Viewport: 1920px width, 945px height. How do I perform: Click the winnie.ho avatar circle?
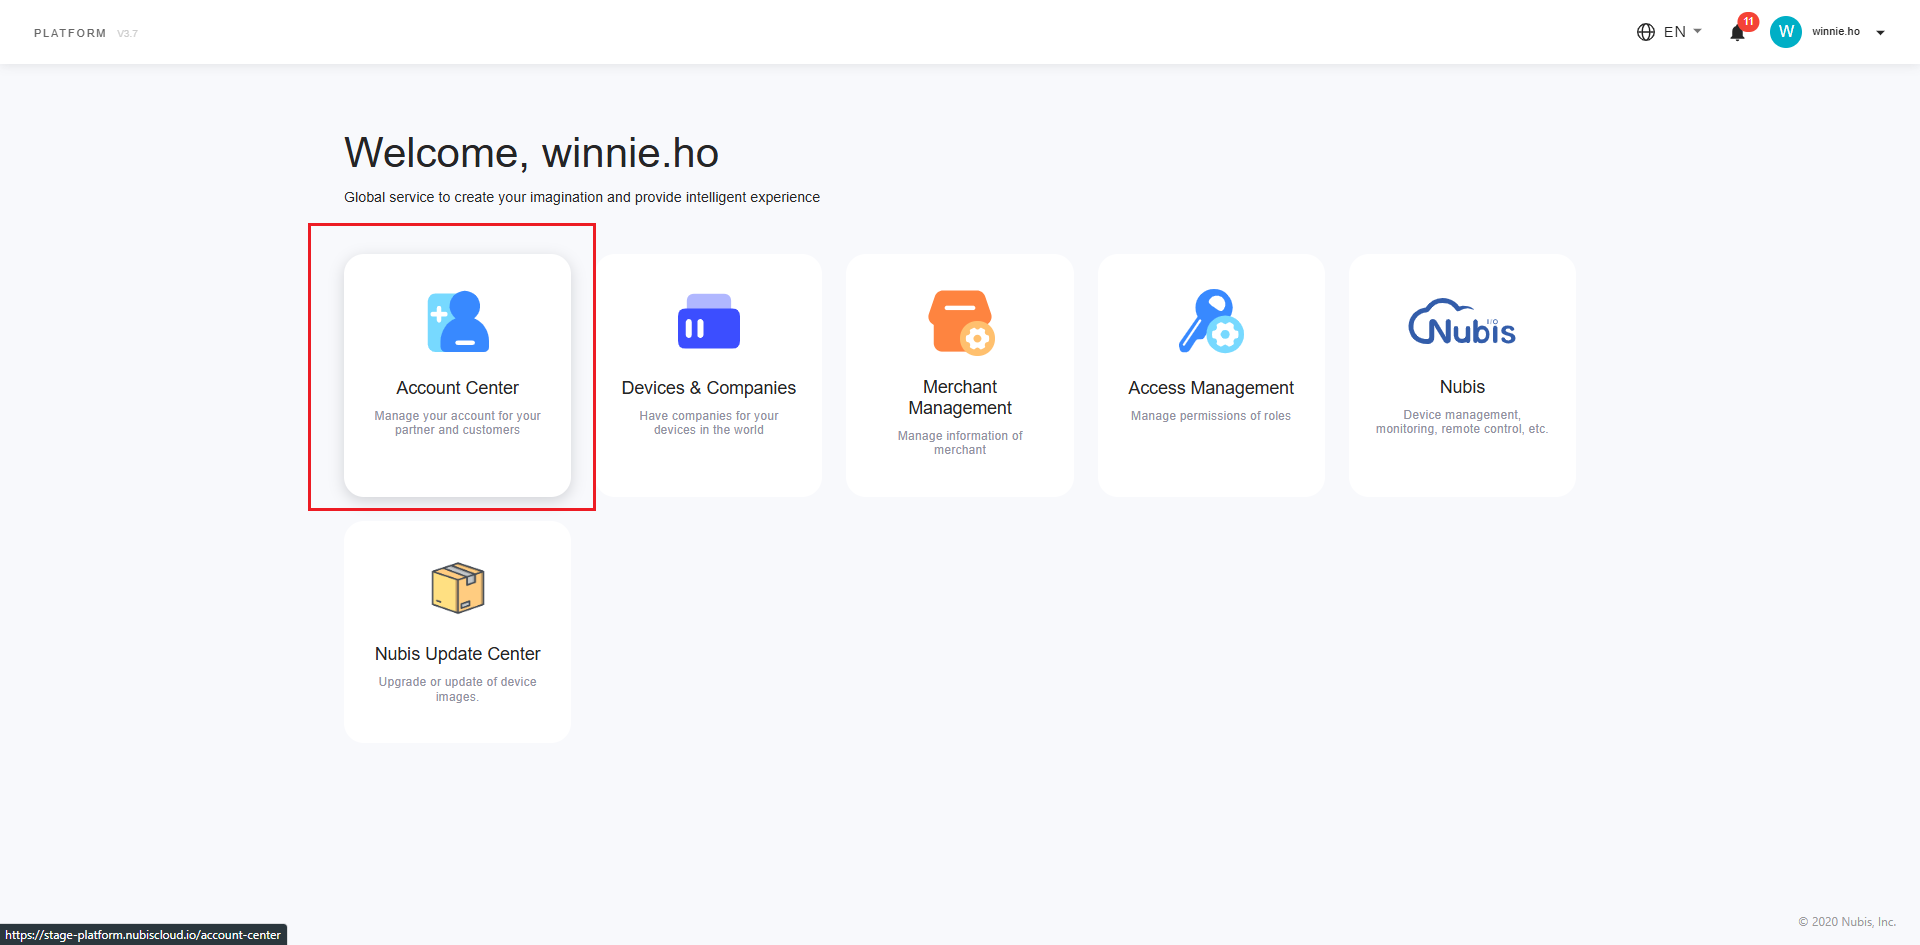pos(1786,32)
